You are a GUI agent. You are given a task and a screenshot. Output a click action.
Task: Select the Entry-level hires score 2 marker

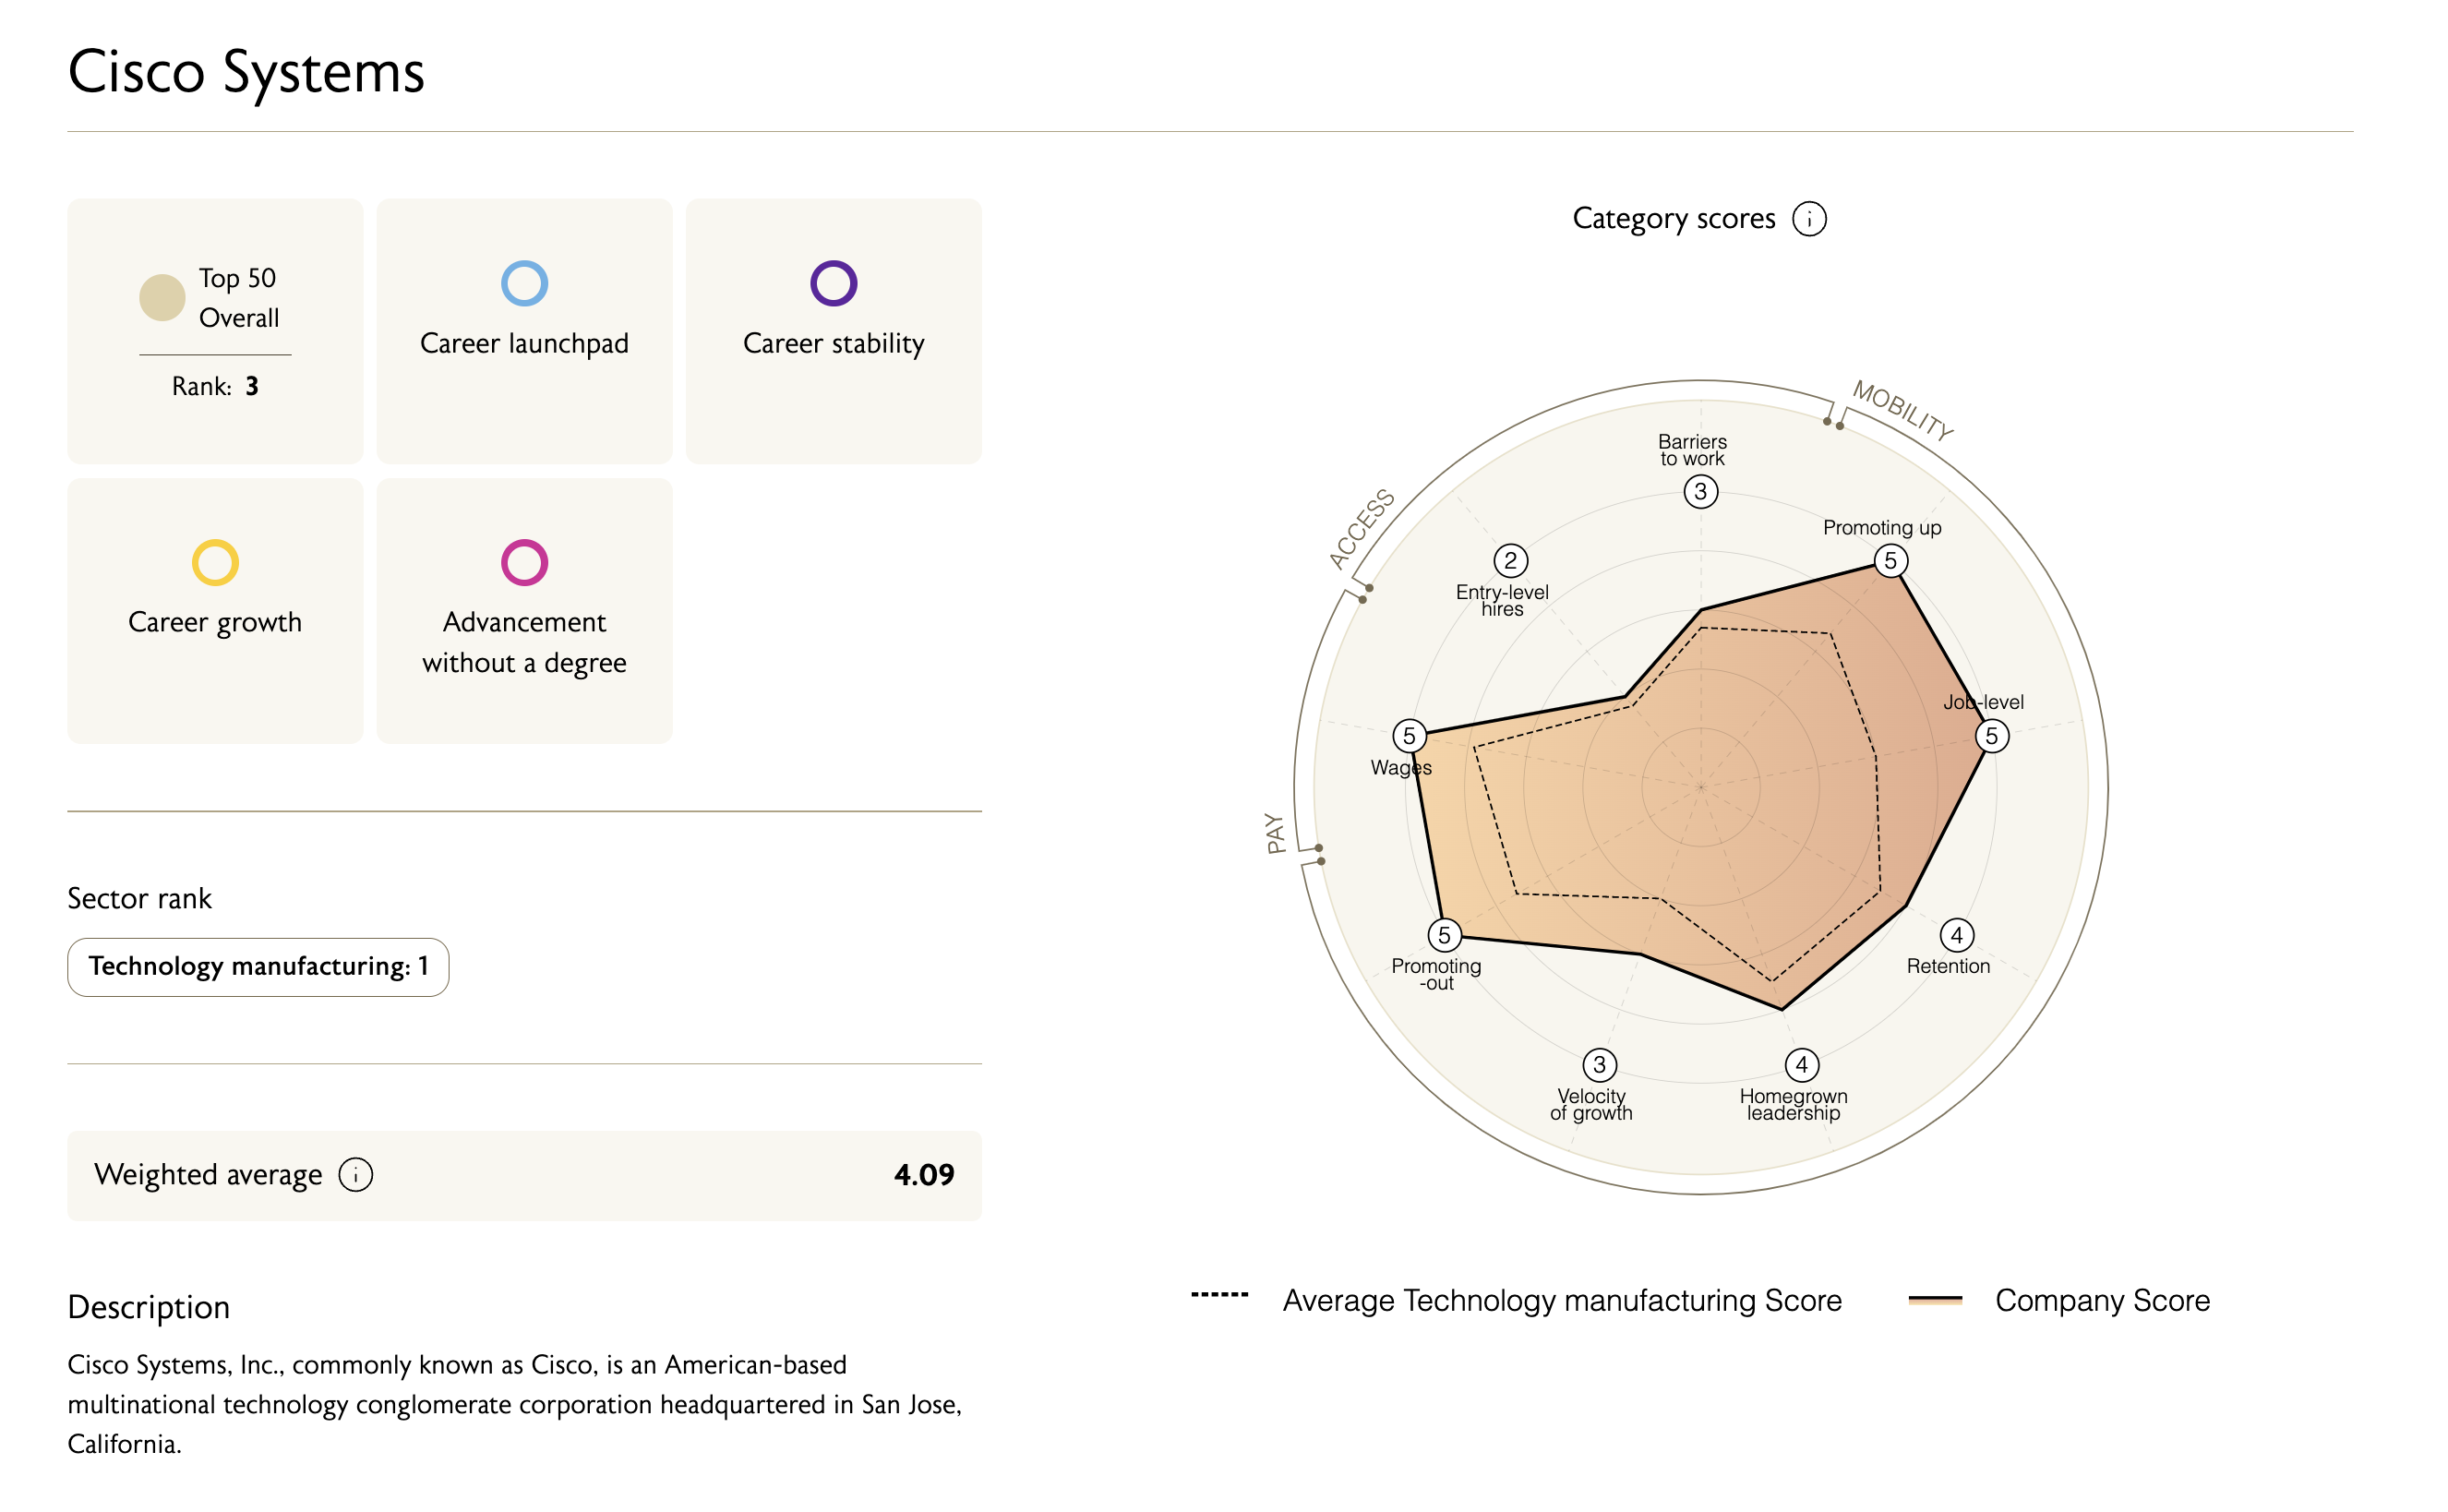point(1510,560)
